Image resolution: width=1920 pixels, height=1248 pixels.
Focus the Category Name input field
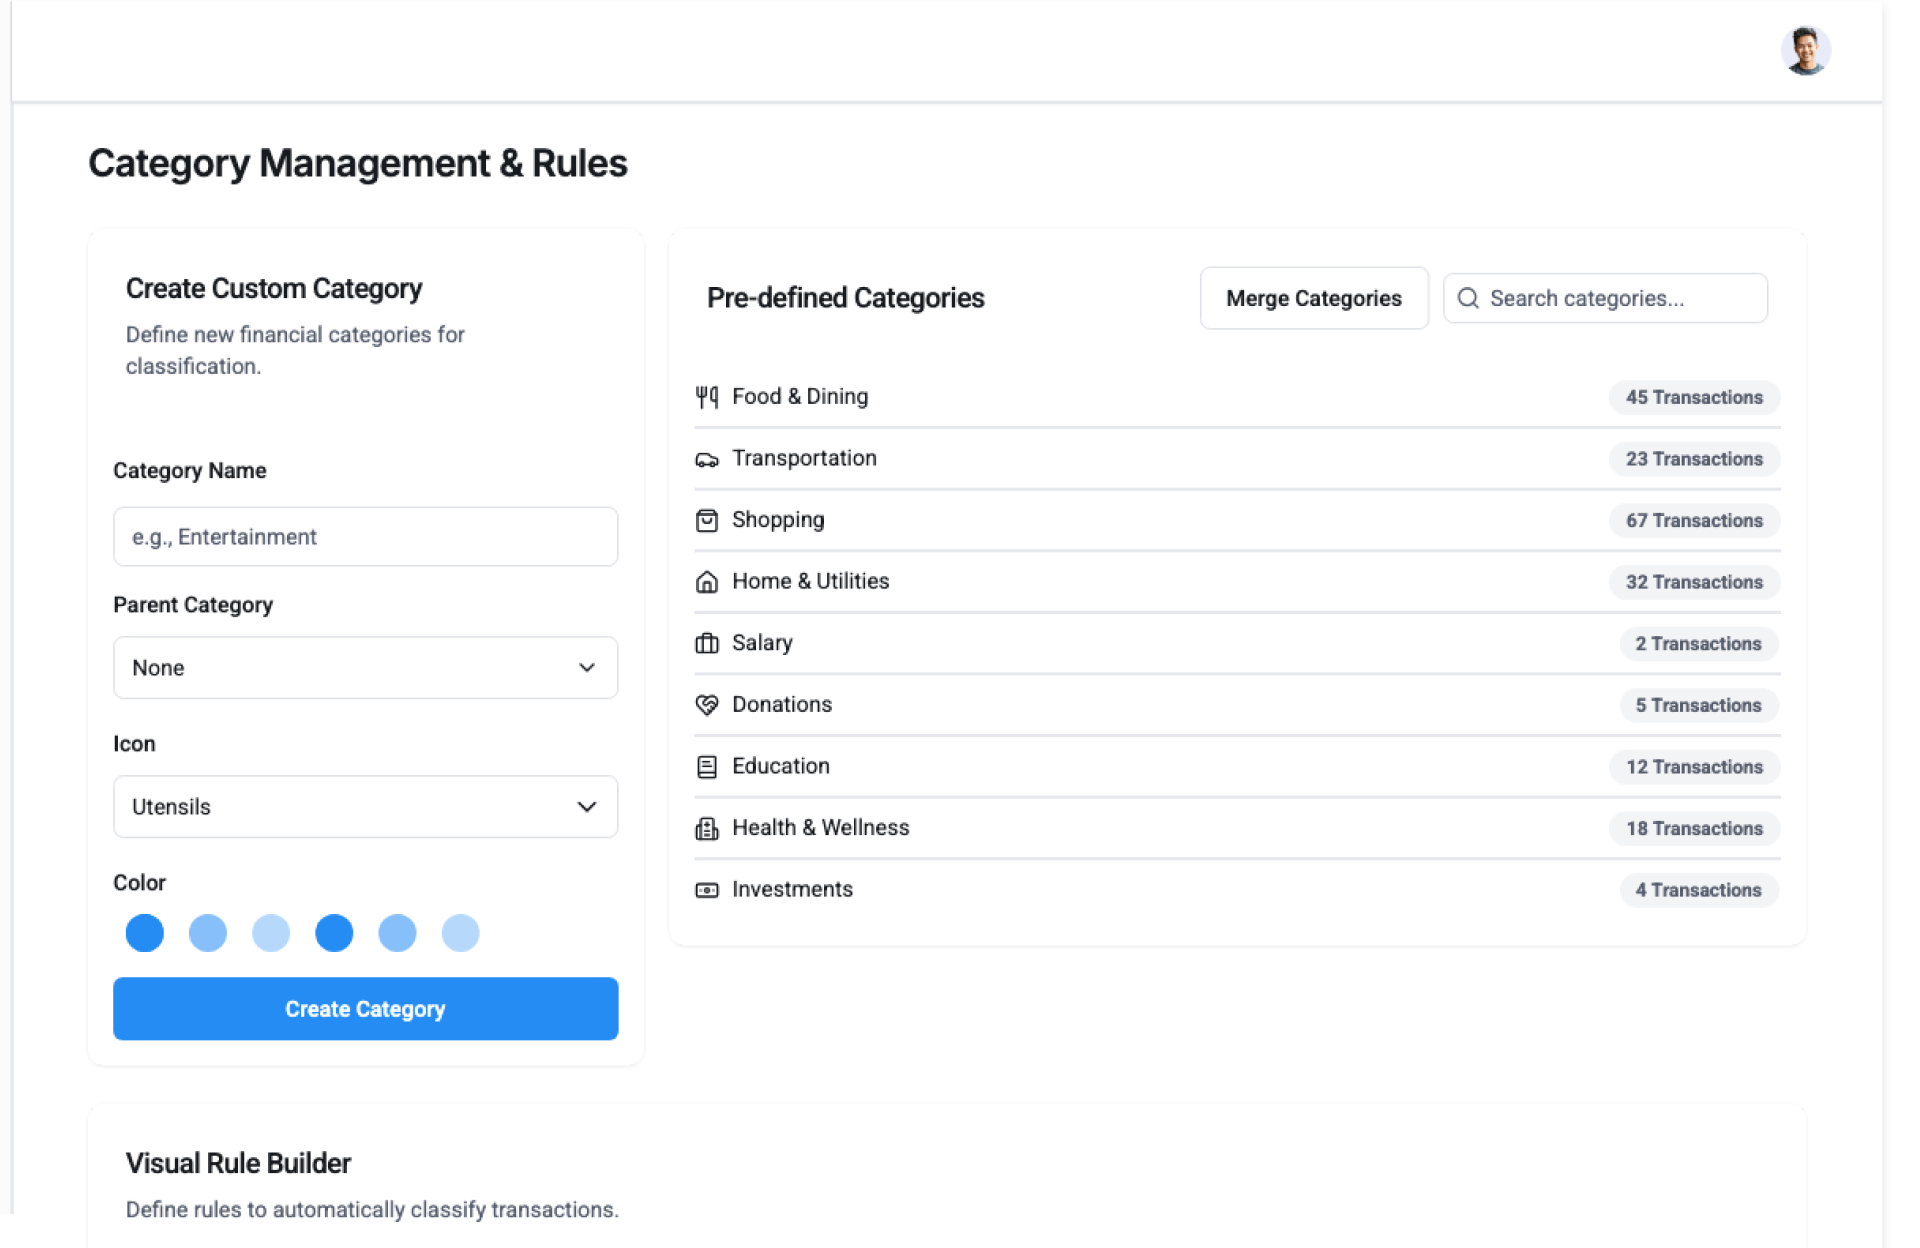pyautogui.click(x=365, y=536)
